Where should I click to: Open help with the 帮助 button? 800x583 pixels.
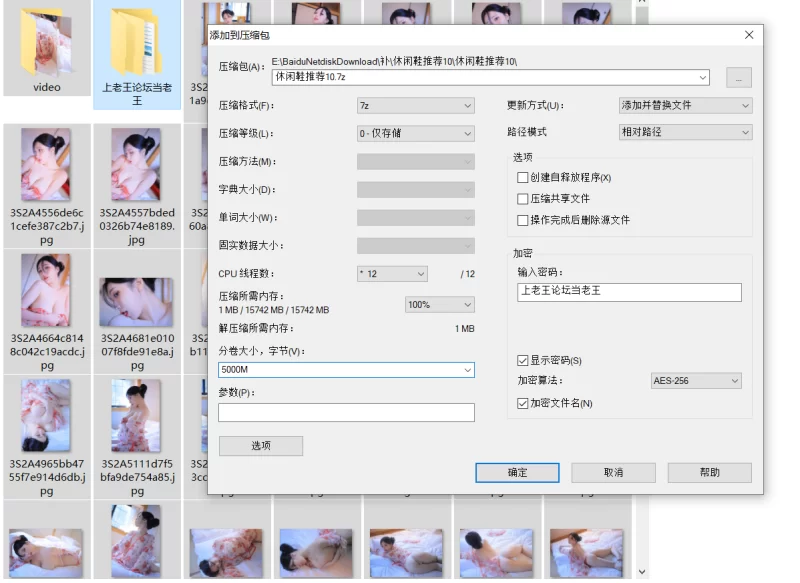tap(710, 473)
